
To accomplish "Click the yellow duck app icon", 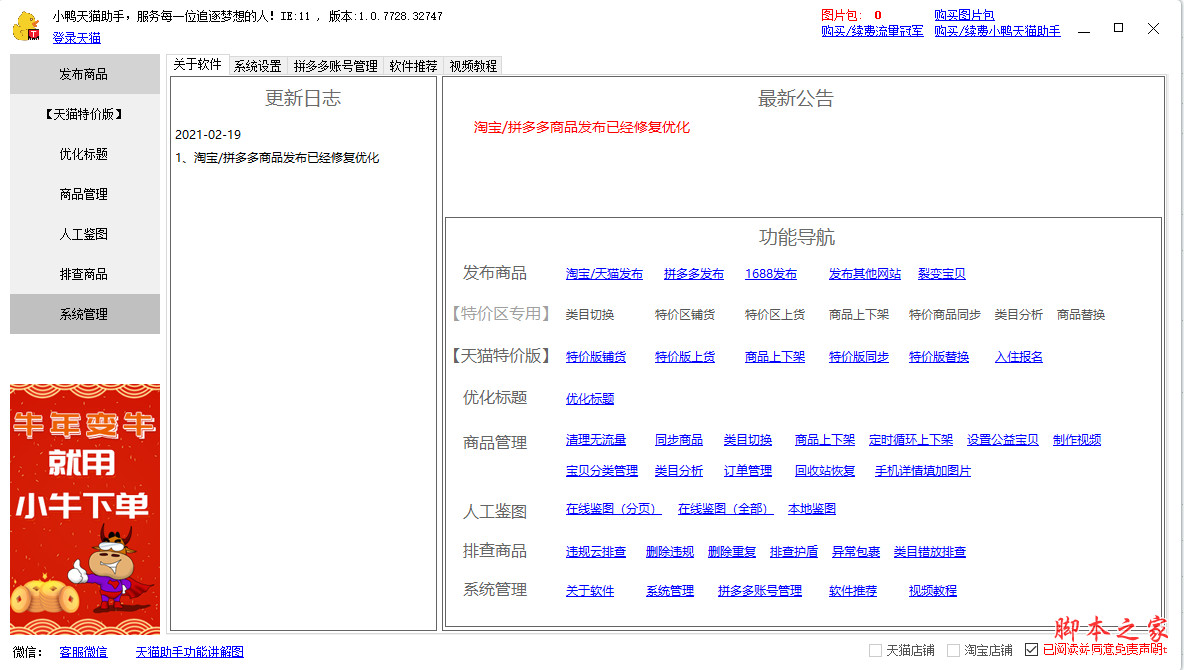I will pyautogui.click(x=25, y=26).
